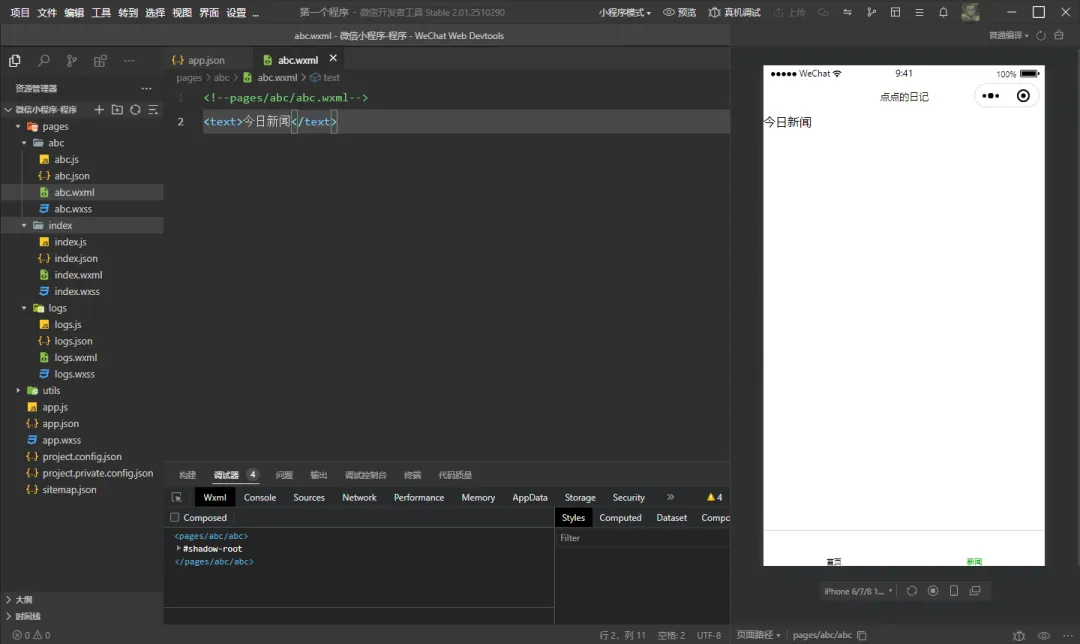
Task: Click the eye icon in status bar
Action: [1044, 635]
